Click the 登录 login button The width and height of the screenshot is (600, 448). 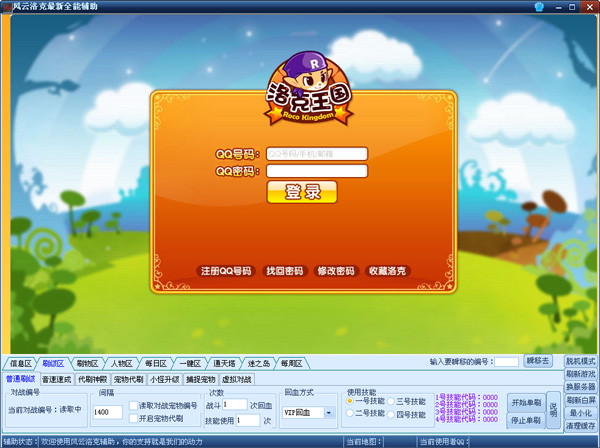tap(302, 192)
